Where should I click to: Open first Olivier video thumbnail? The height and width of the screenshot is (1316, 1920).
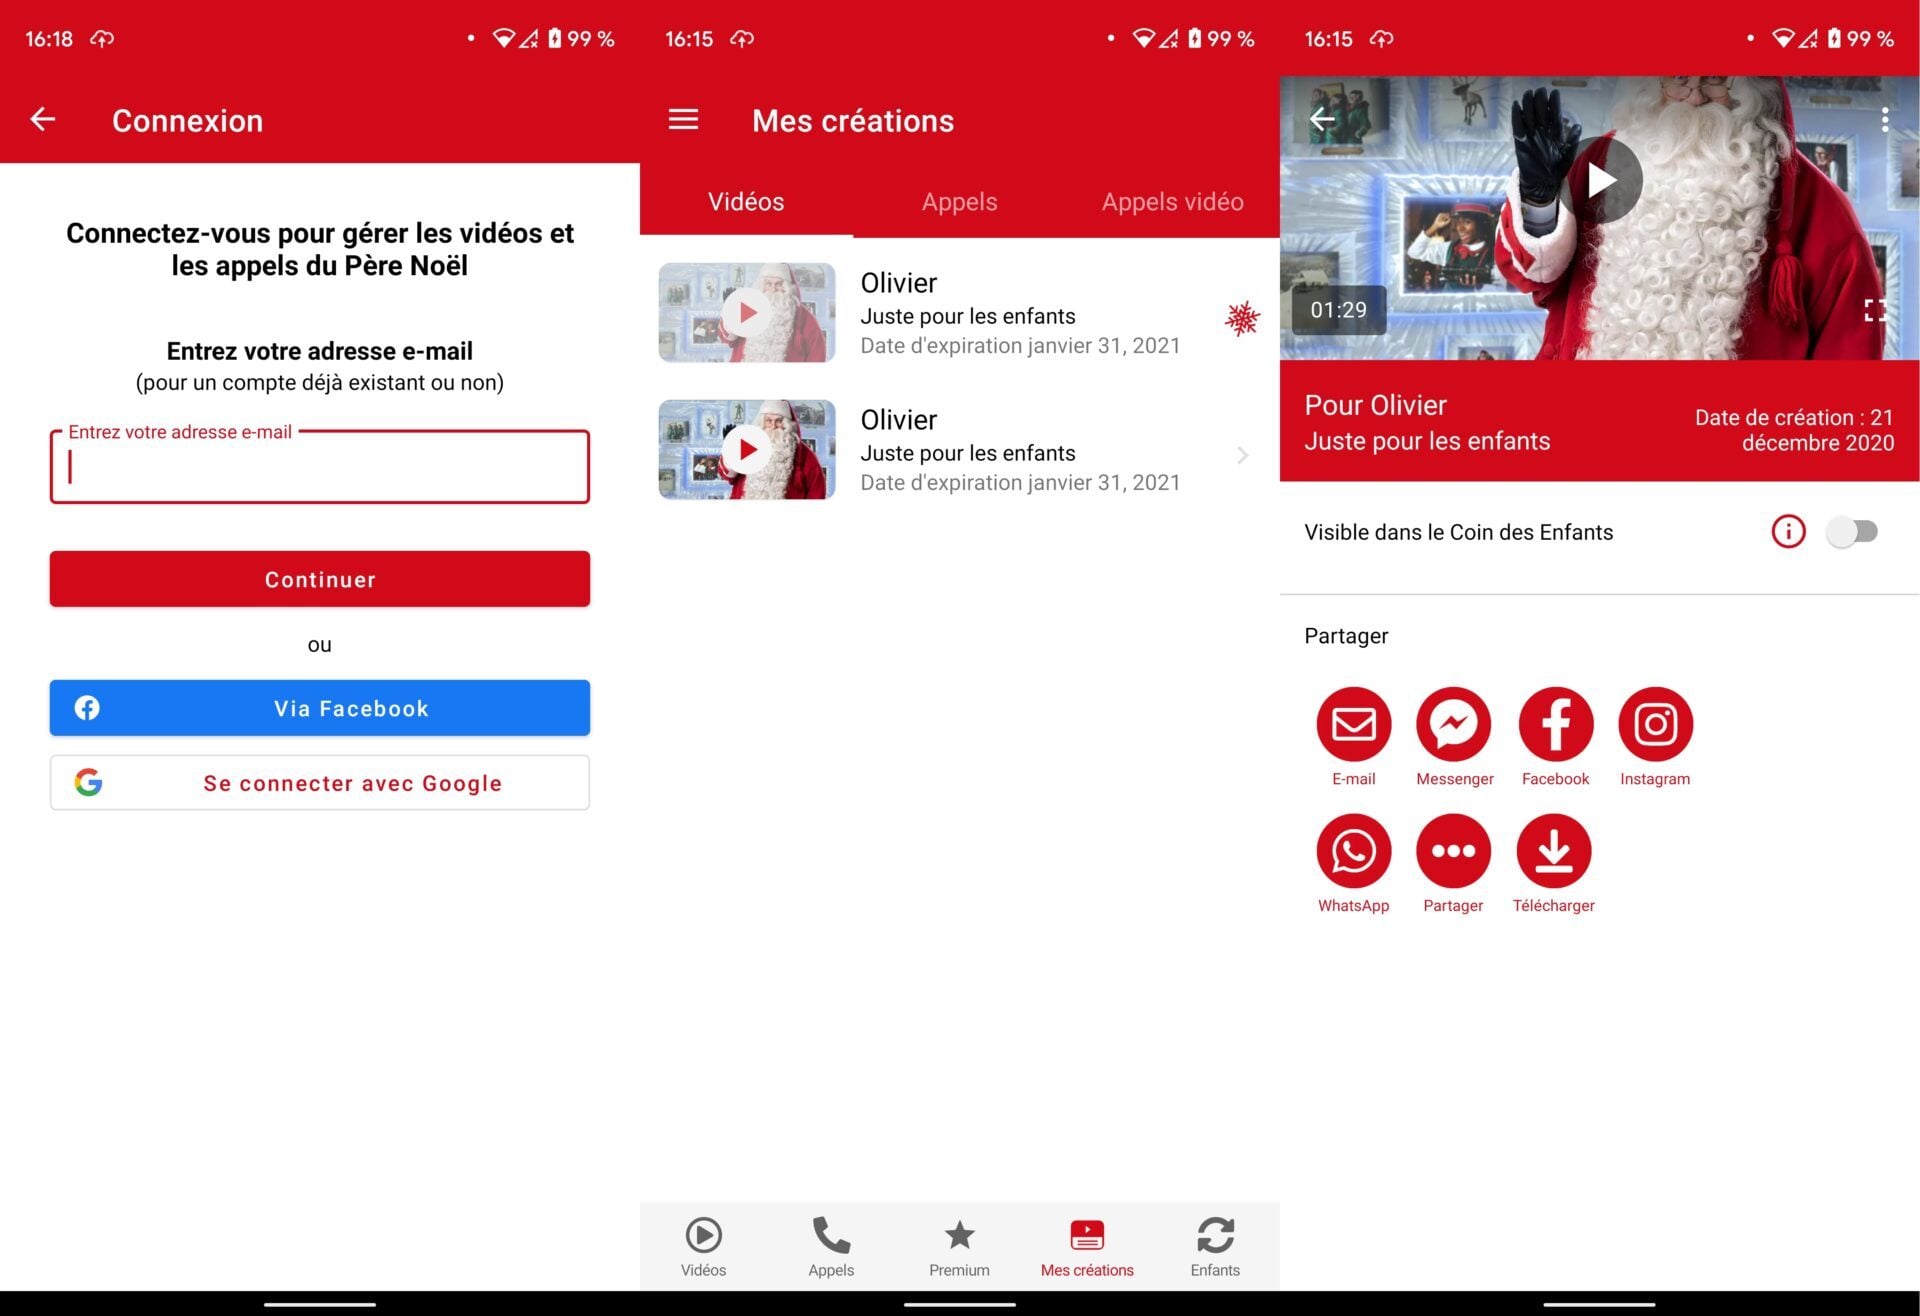coord(747,313)
